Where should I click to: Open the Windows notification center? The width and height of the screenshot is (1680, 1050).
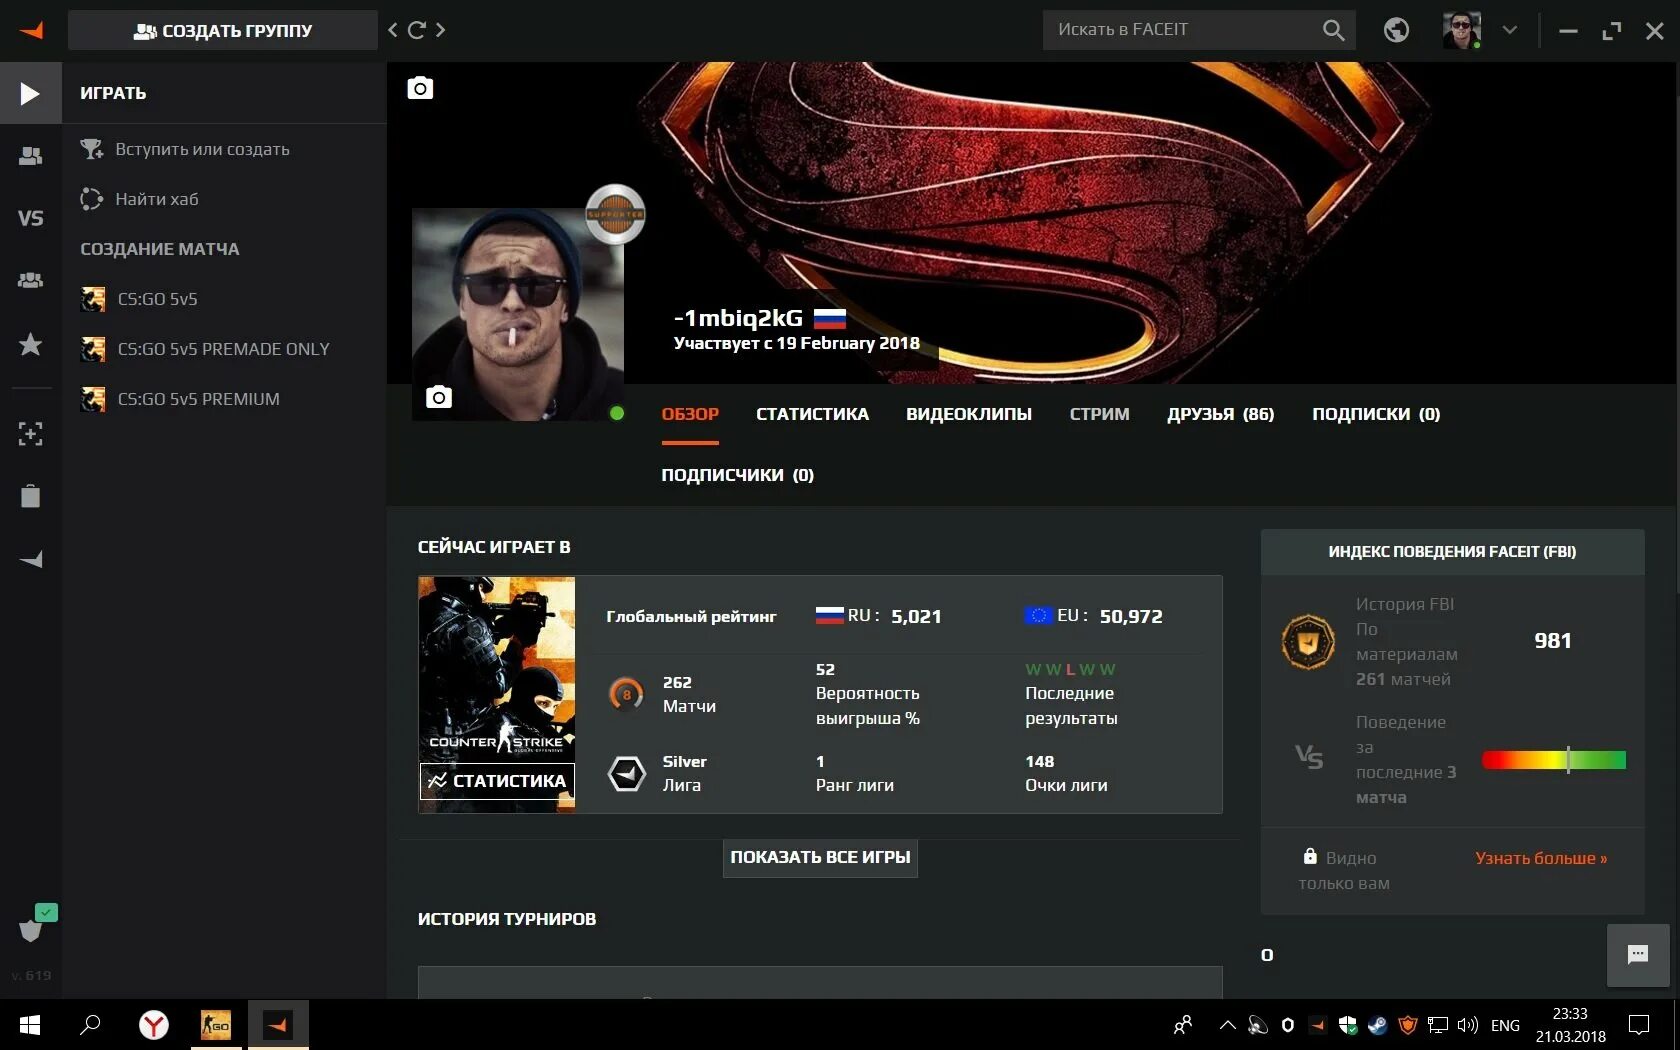point(1639,1025)
